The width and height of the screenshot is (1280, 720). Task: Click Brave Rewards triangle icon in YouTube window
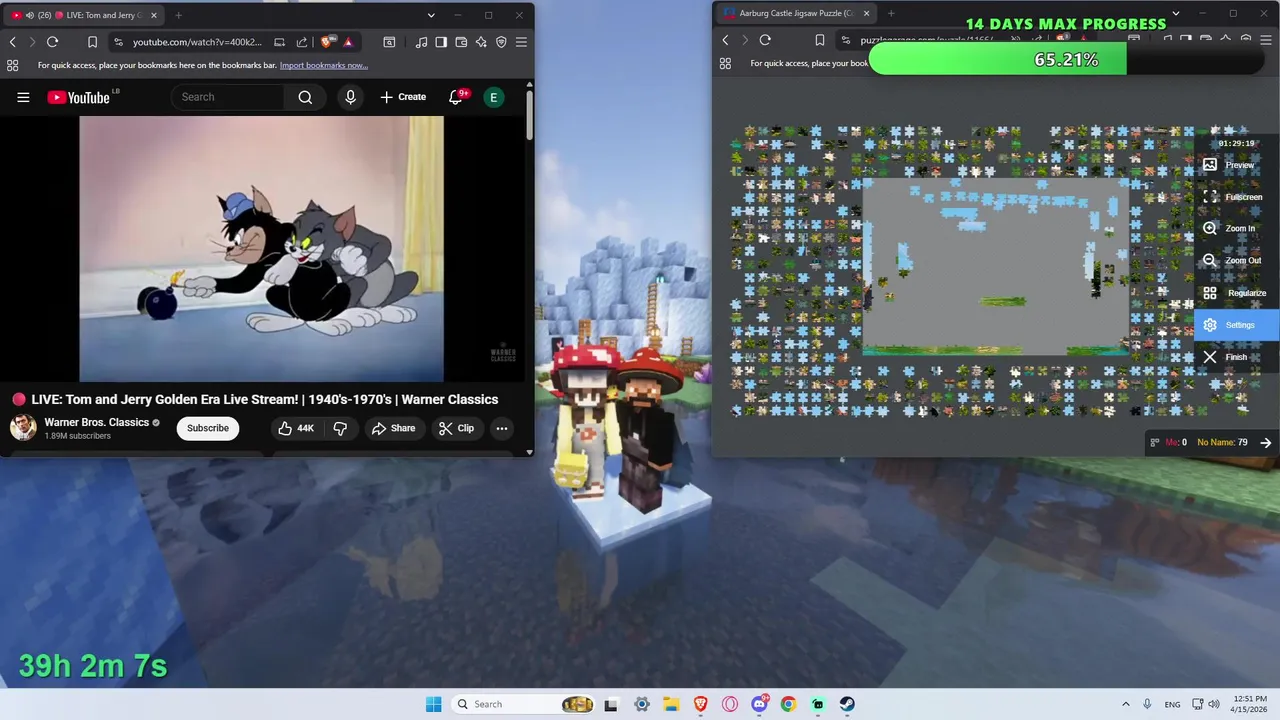coord(348,42)
